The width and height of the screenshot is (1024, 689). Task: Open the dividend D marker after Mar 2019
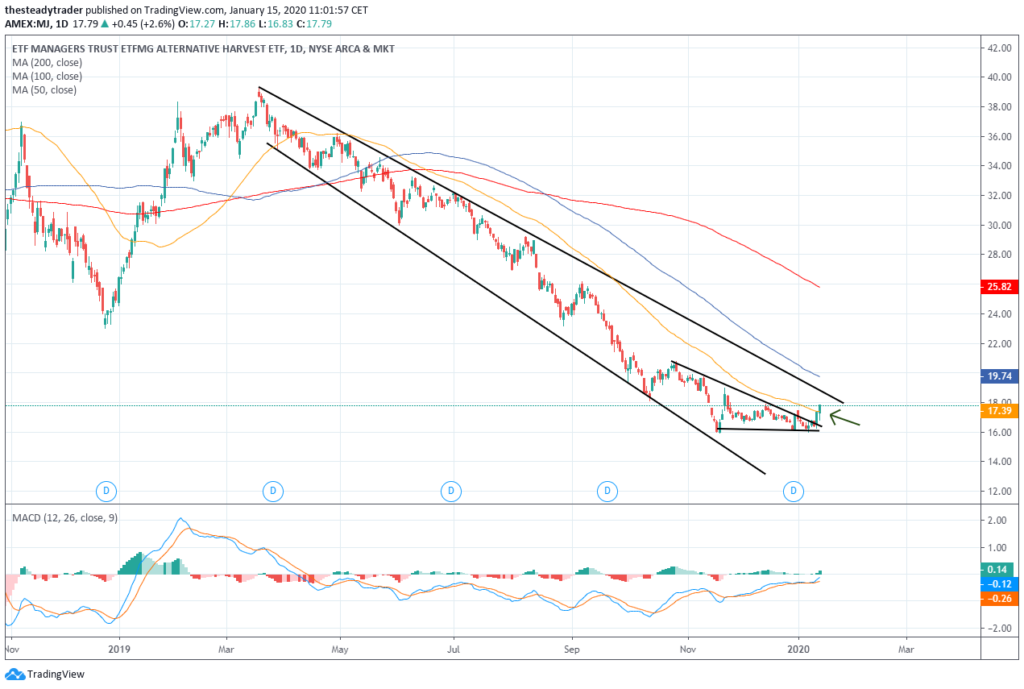[x=273, y=491]
